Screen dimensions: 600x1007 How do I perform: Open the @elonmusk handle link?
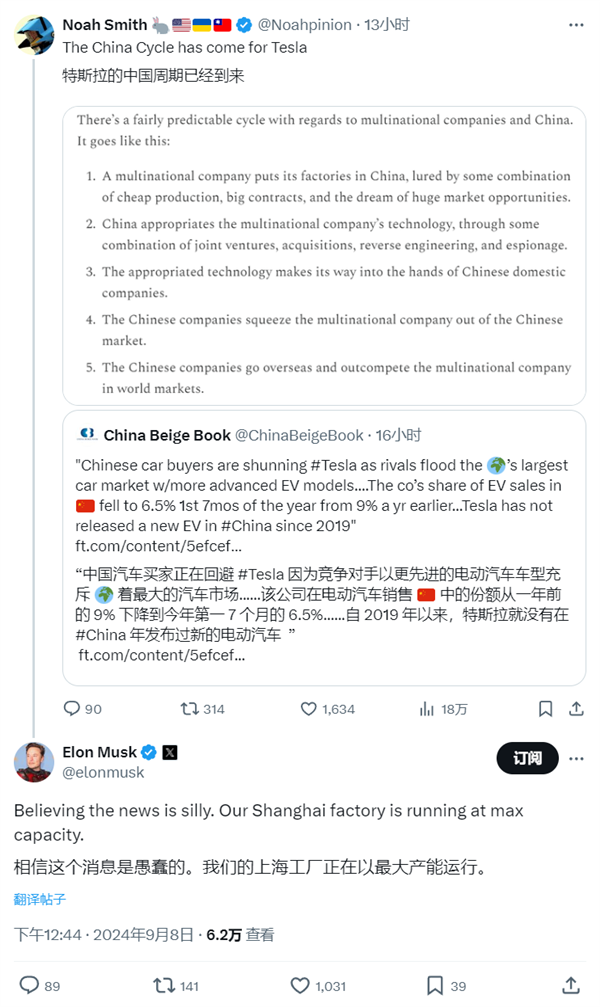103,772
